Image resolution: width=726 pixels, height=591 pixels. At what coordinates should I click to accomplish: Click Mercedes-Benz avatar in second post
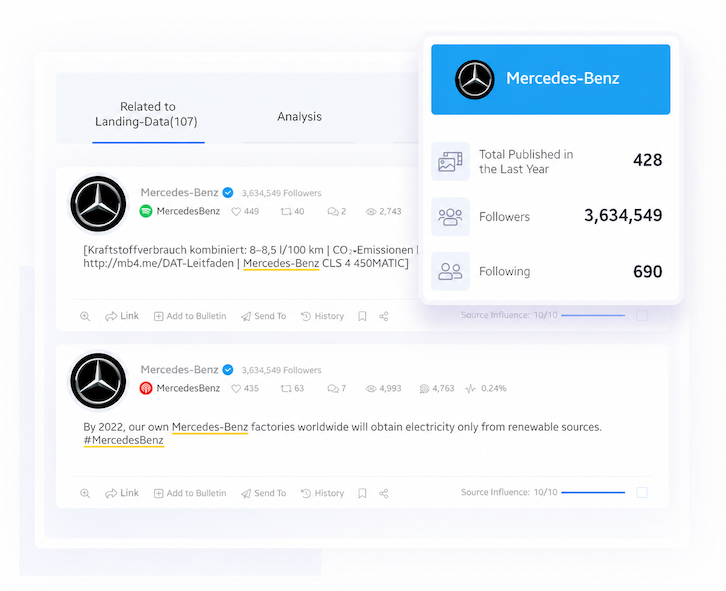[x=98, y=381]
